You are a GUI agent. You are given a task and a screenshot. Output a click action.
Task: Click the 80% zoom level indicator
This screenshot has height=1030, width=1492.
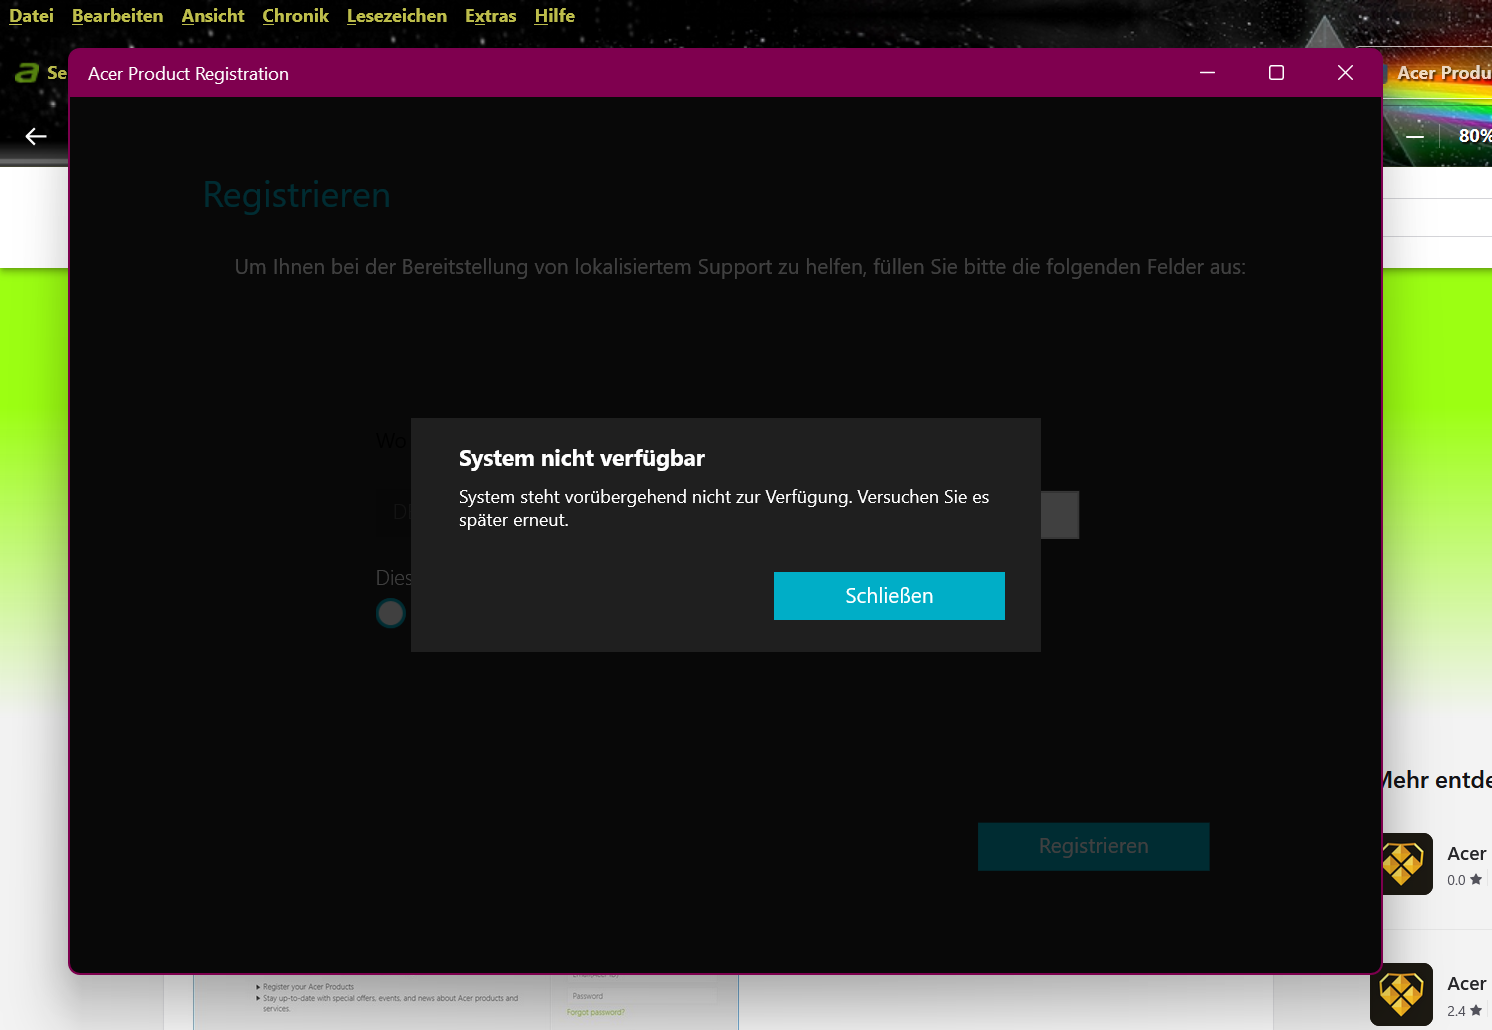click(1475, 136)
